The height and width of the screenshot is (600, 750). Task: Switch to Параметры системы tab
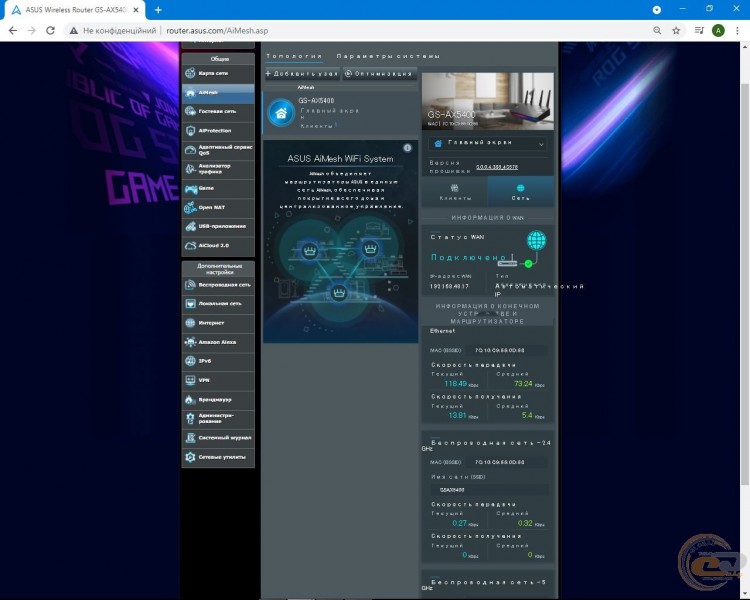tap(388, 56)
